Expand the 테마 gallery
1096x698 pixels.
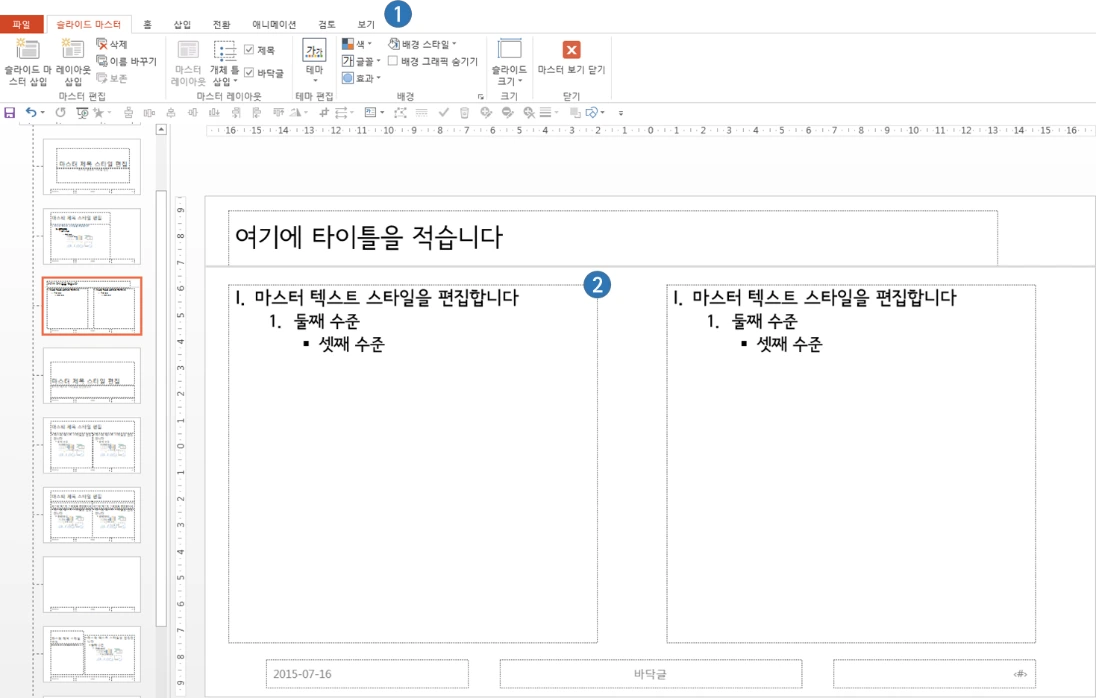click(315, 61)
